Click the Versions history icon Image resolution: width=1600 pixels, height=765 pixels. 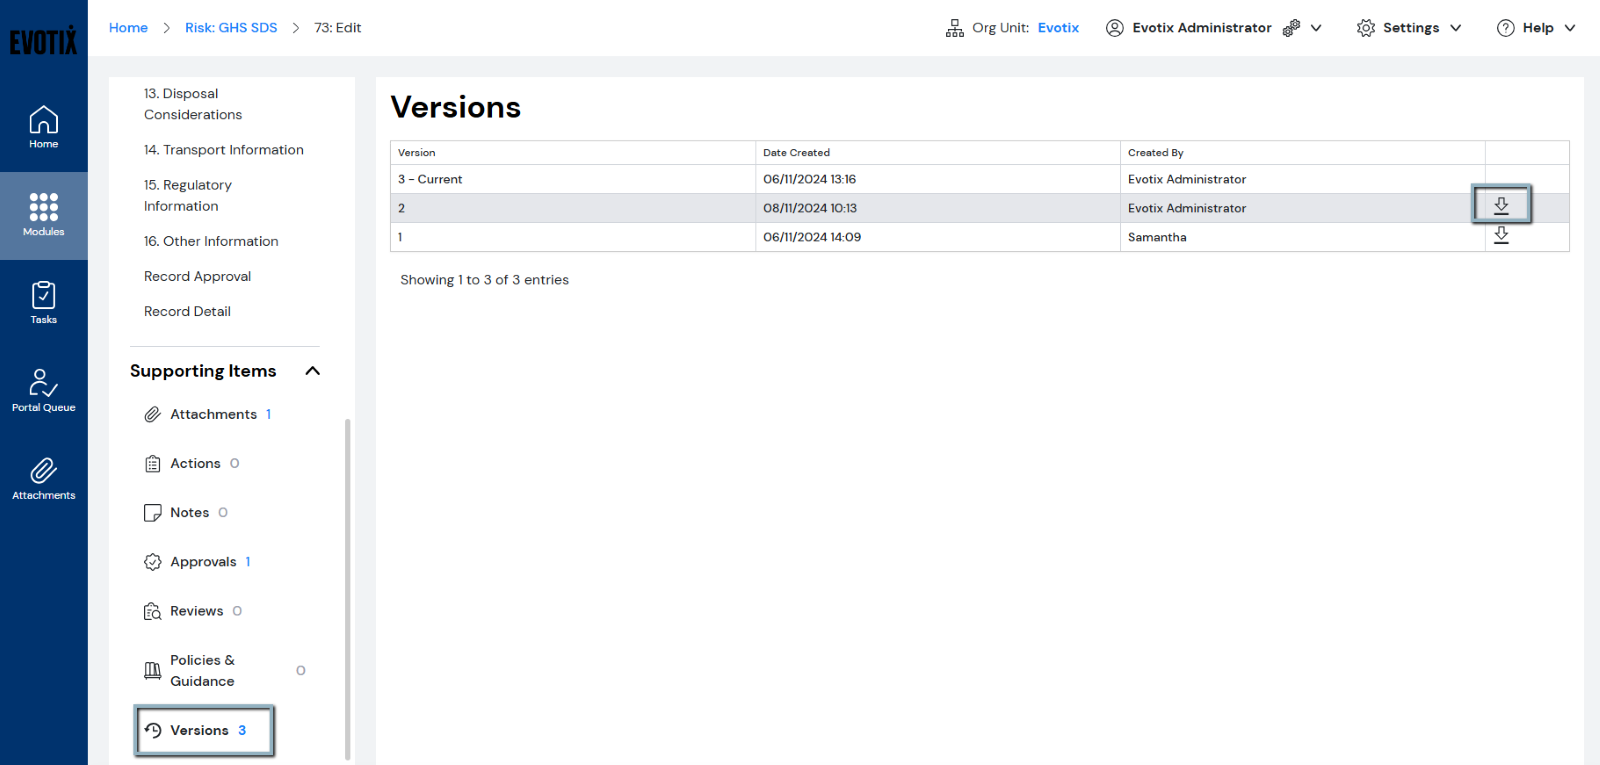[152, 730]
